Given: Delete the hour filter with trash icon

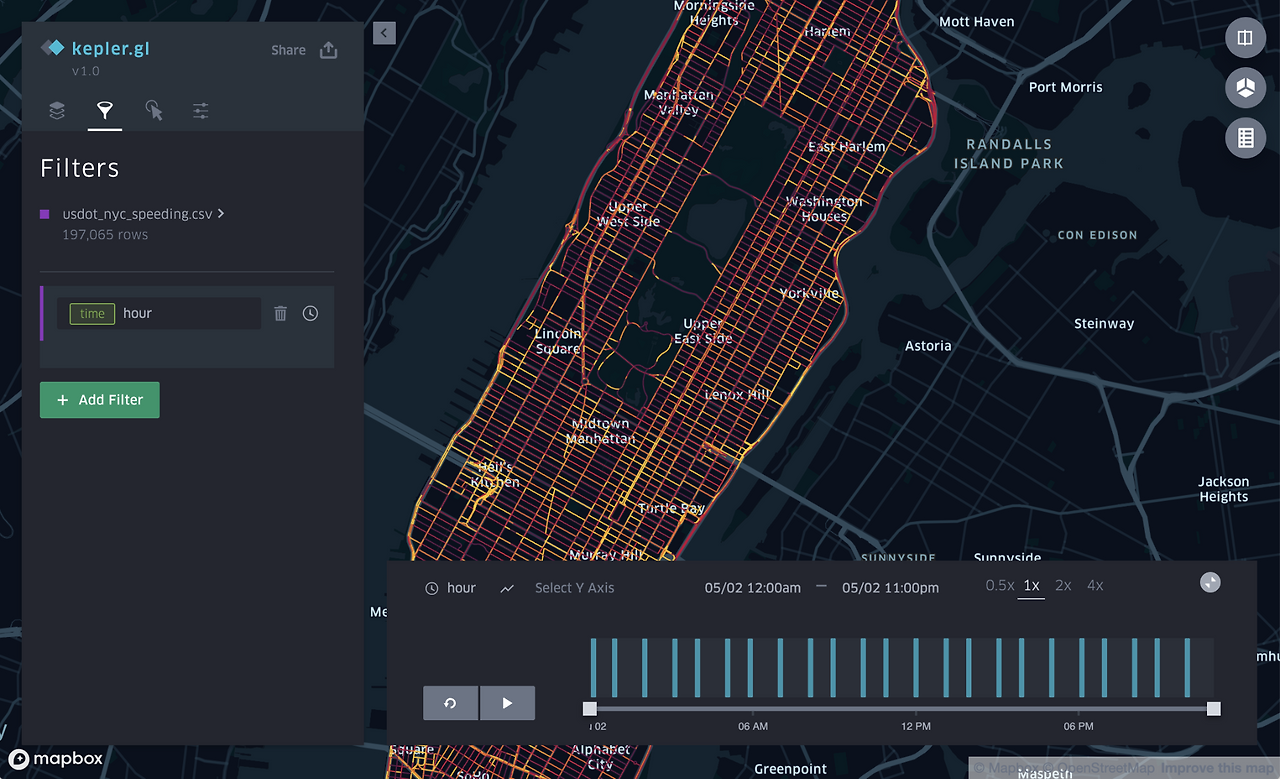Looking at the screenshot, I should tap(280, 313).
